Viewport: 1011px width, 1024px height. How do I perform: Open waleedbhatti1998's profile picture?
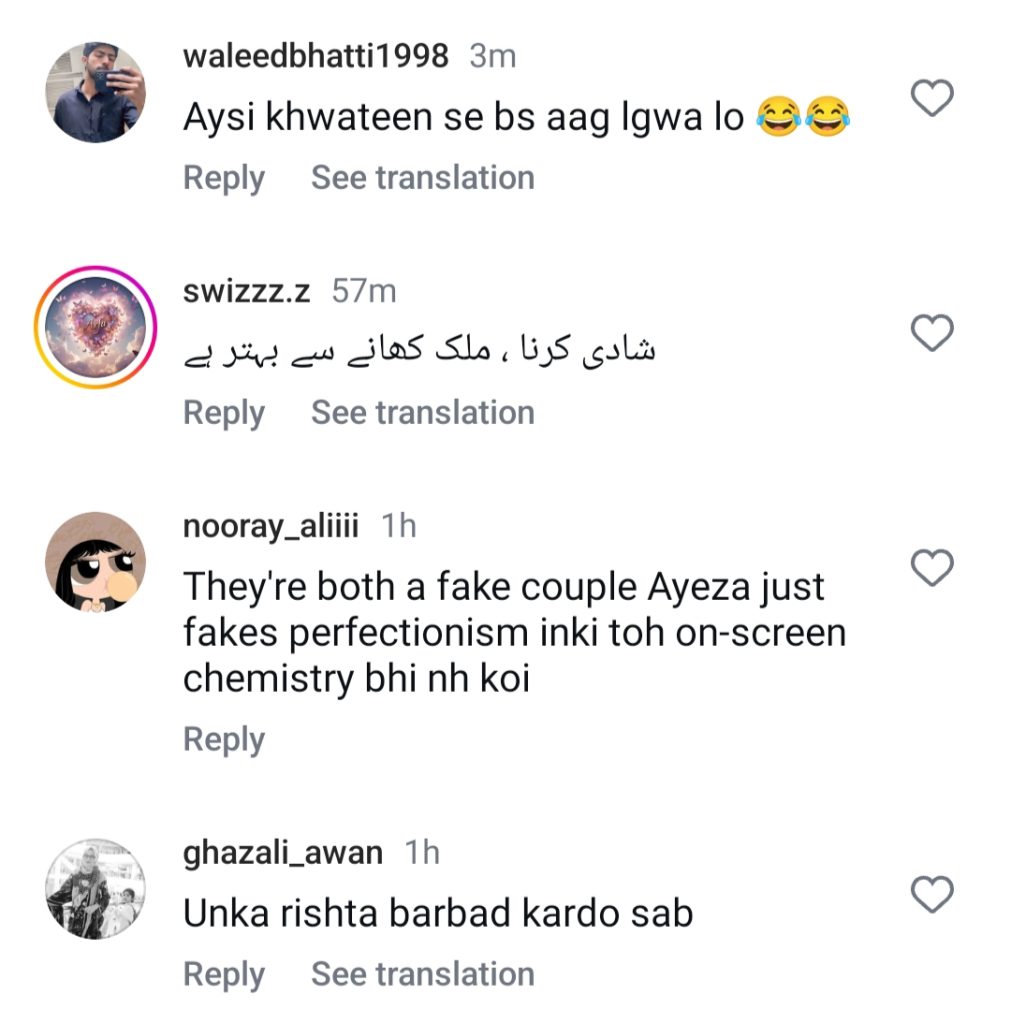(96, 92)
